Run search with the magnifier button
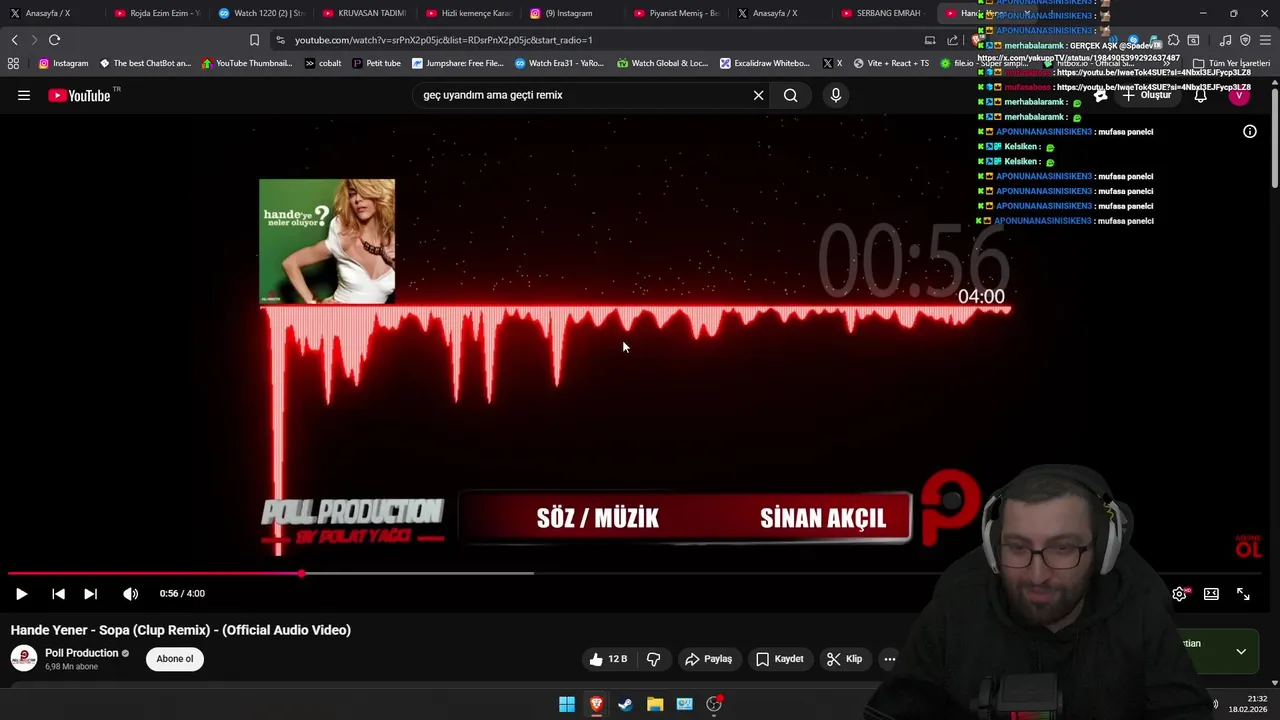 pyautogui.click(x=791, y=95)
